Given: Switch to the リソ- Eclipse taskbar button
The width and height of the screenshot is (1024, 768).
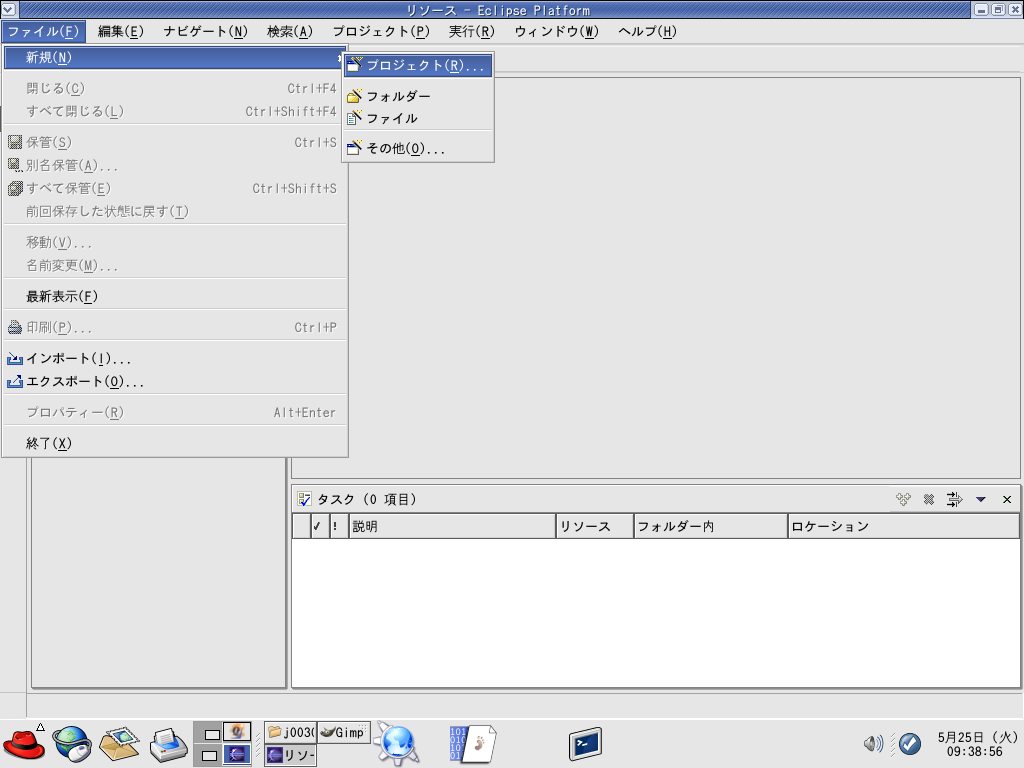Looking at the screenshot, I should coord(291,756).
